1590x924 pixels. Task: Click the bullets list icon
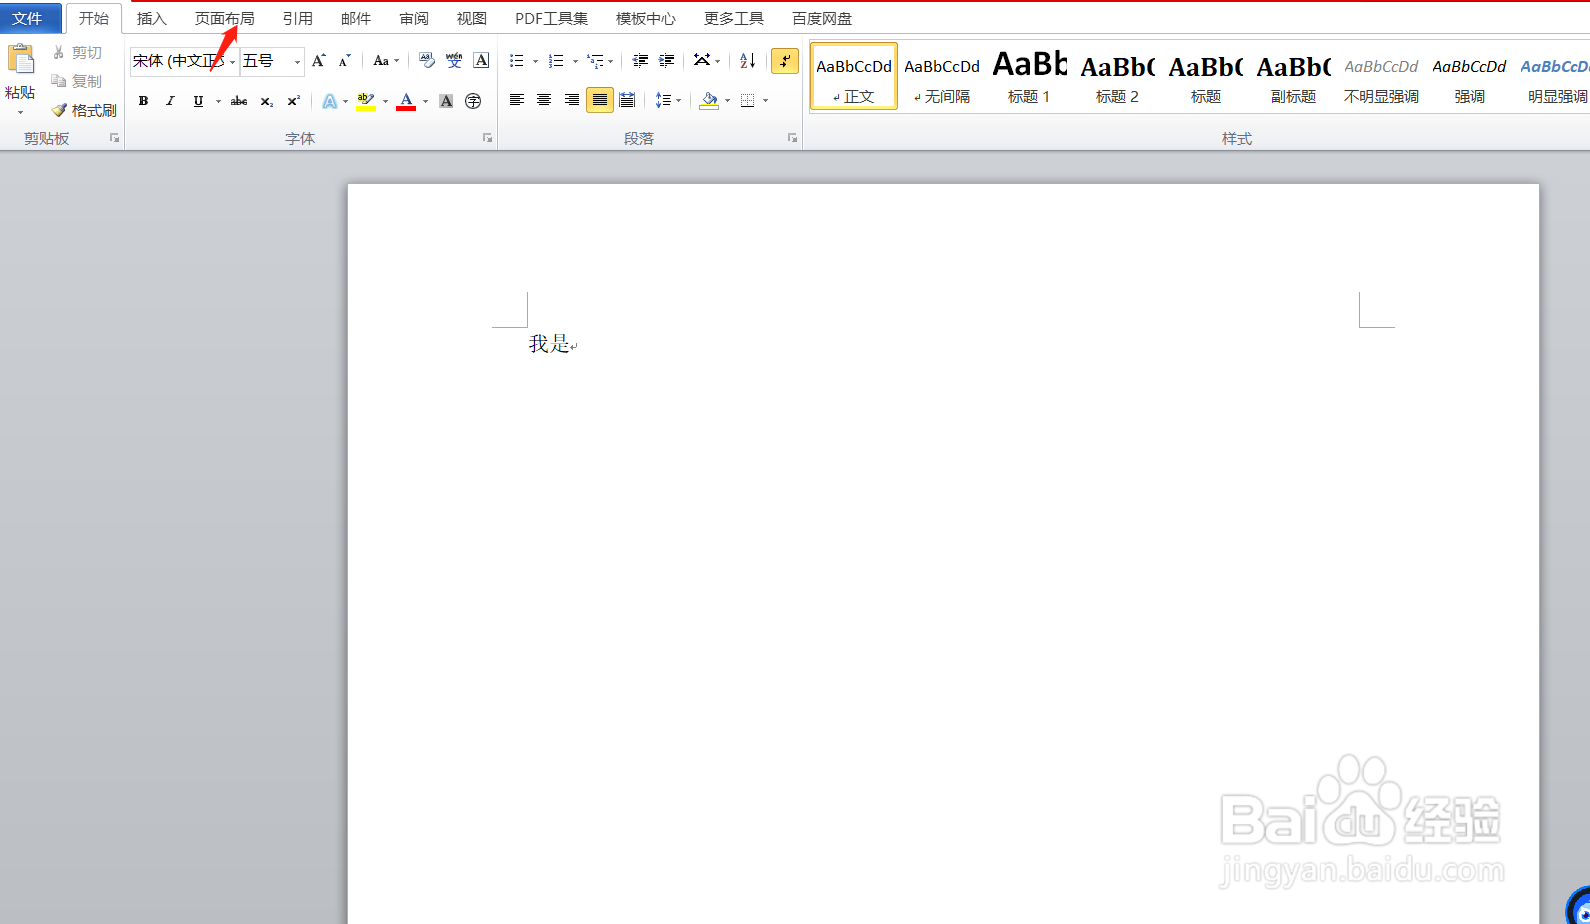click(516, 61)
